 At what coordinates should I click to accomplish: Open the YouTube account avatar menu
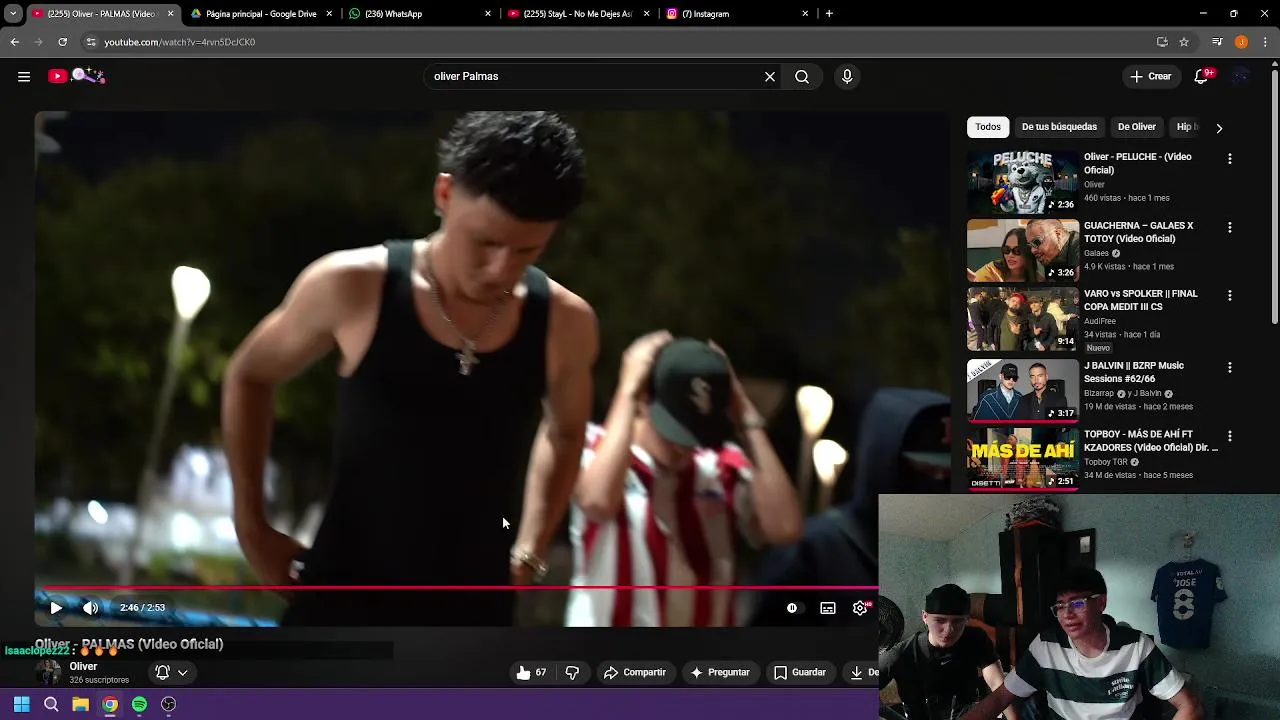pyautogui.click(x=1241, y=76)
